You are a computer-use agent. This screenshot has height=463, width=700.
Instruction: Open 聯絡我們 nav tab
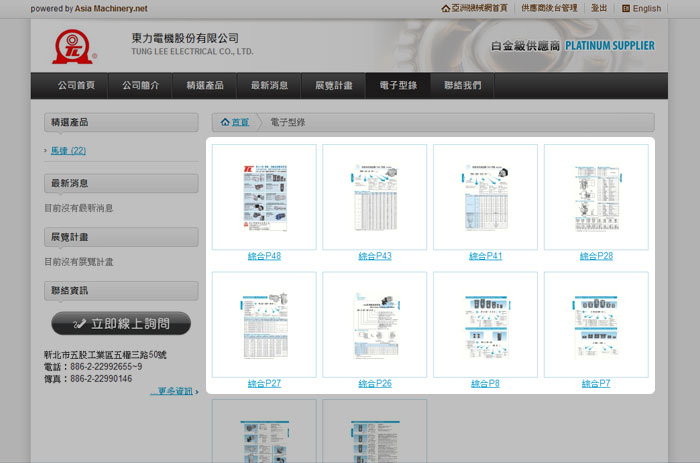462,85
